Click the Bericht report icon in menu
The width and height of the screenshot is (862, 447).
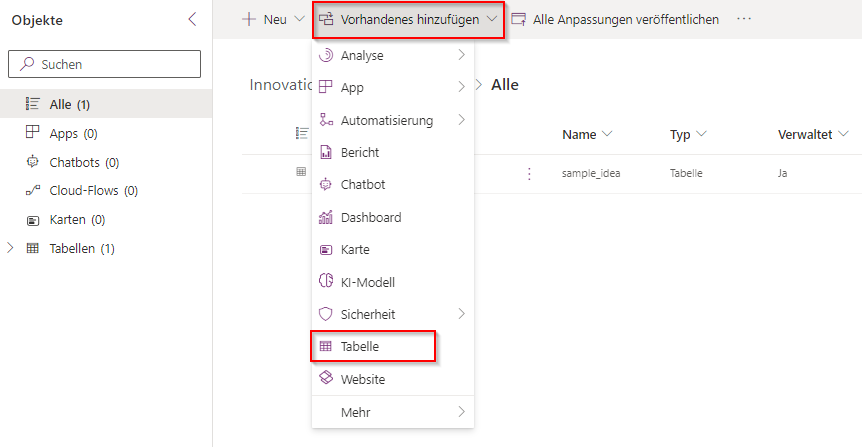coord(325,152)
